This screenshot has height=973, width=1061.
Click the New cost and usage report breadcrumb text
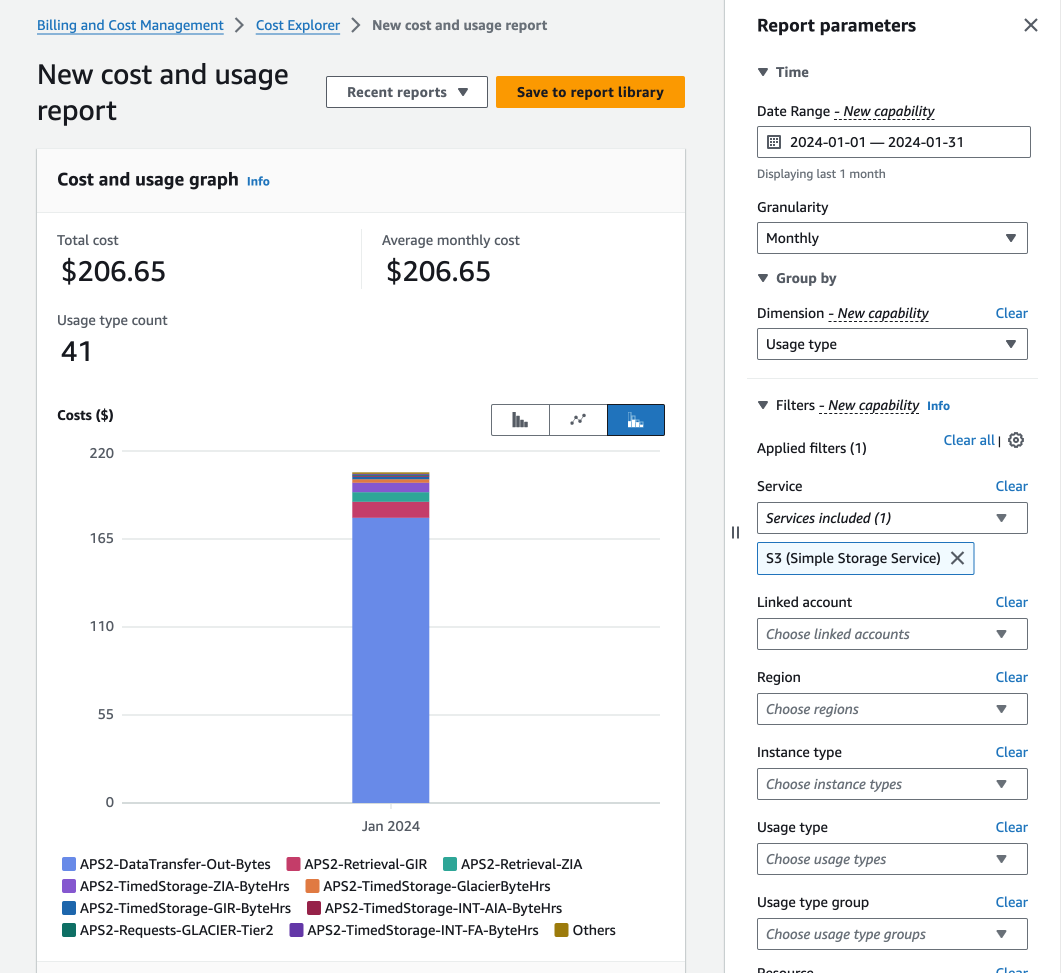click(459, 26)
